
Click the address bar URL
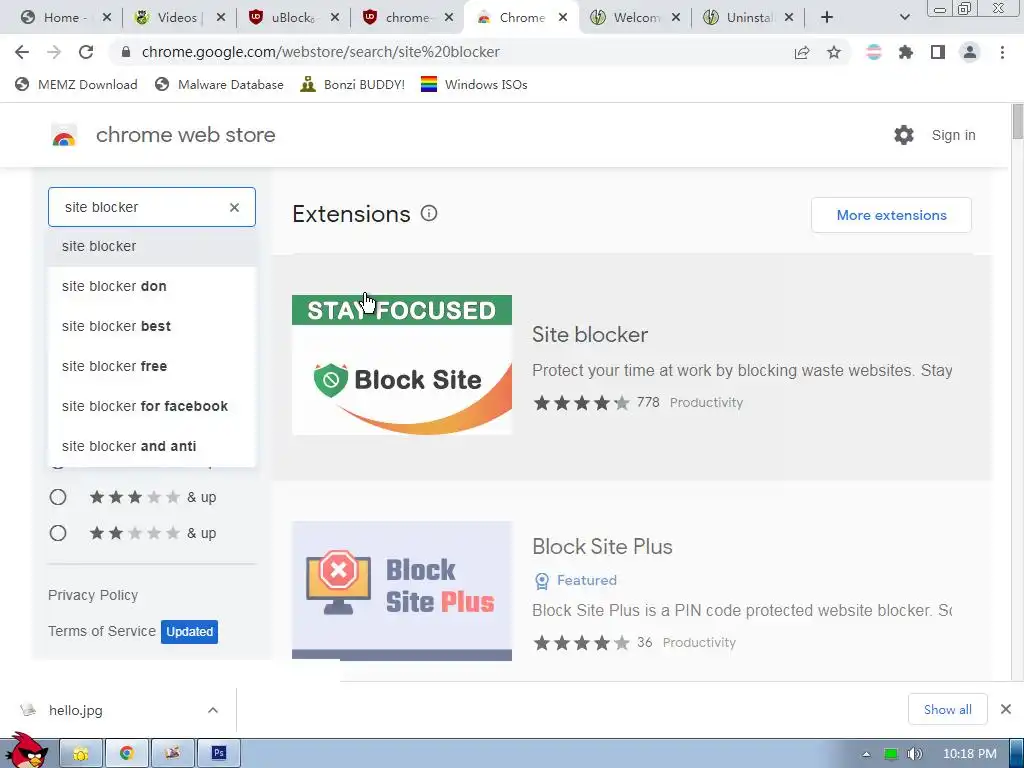pos(321,52)
